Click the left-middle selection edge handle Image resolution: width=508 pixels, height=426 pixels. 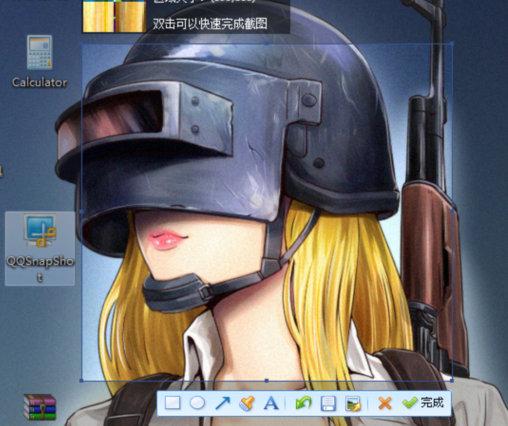pyautogui.click(x=82, y=211)
